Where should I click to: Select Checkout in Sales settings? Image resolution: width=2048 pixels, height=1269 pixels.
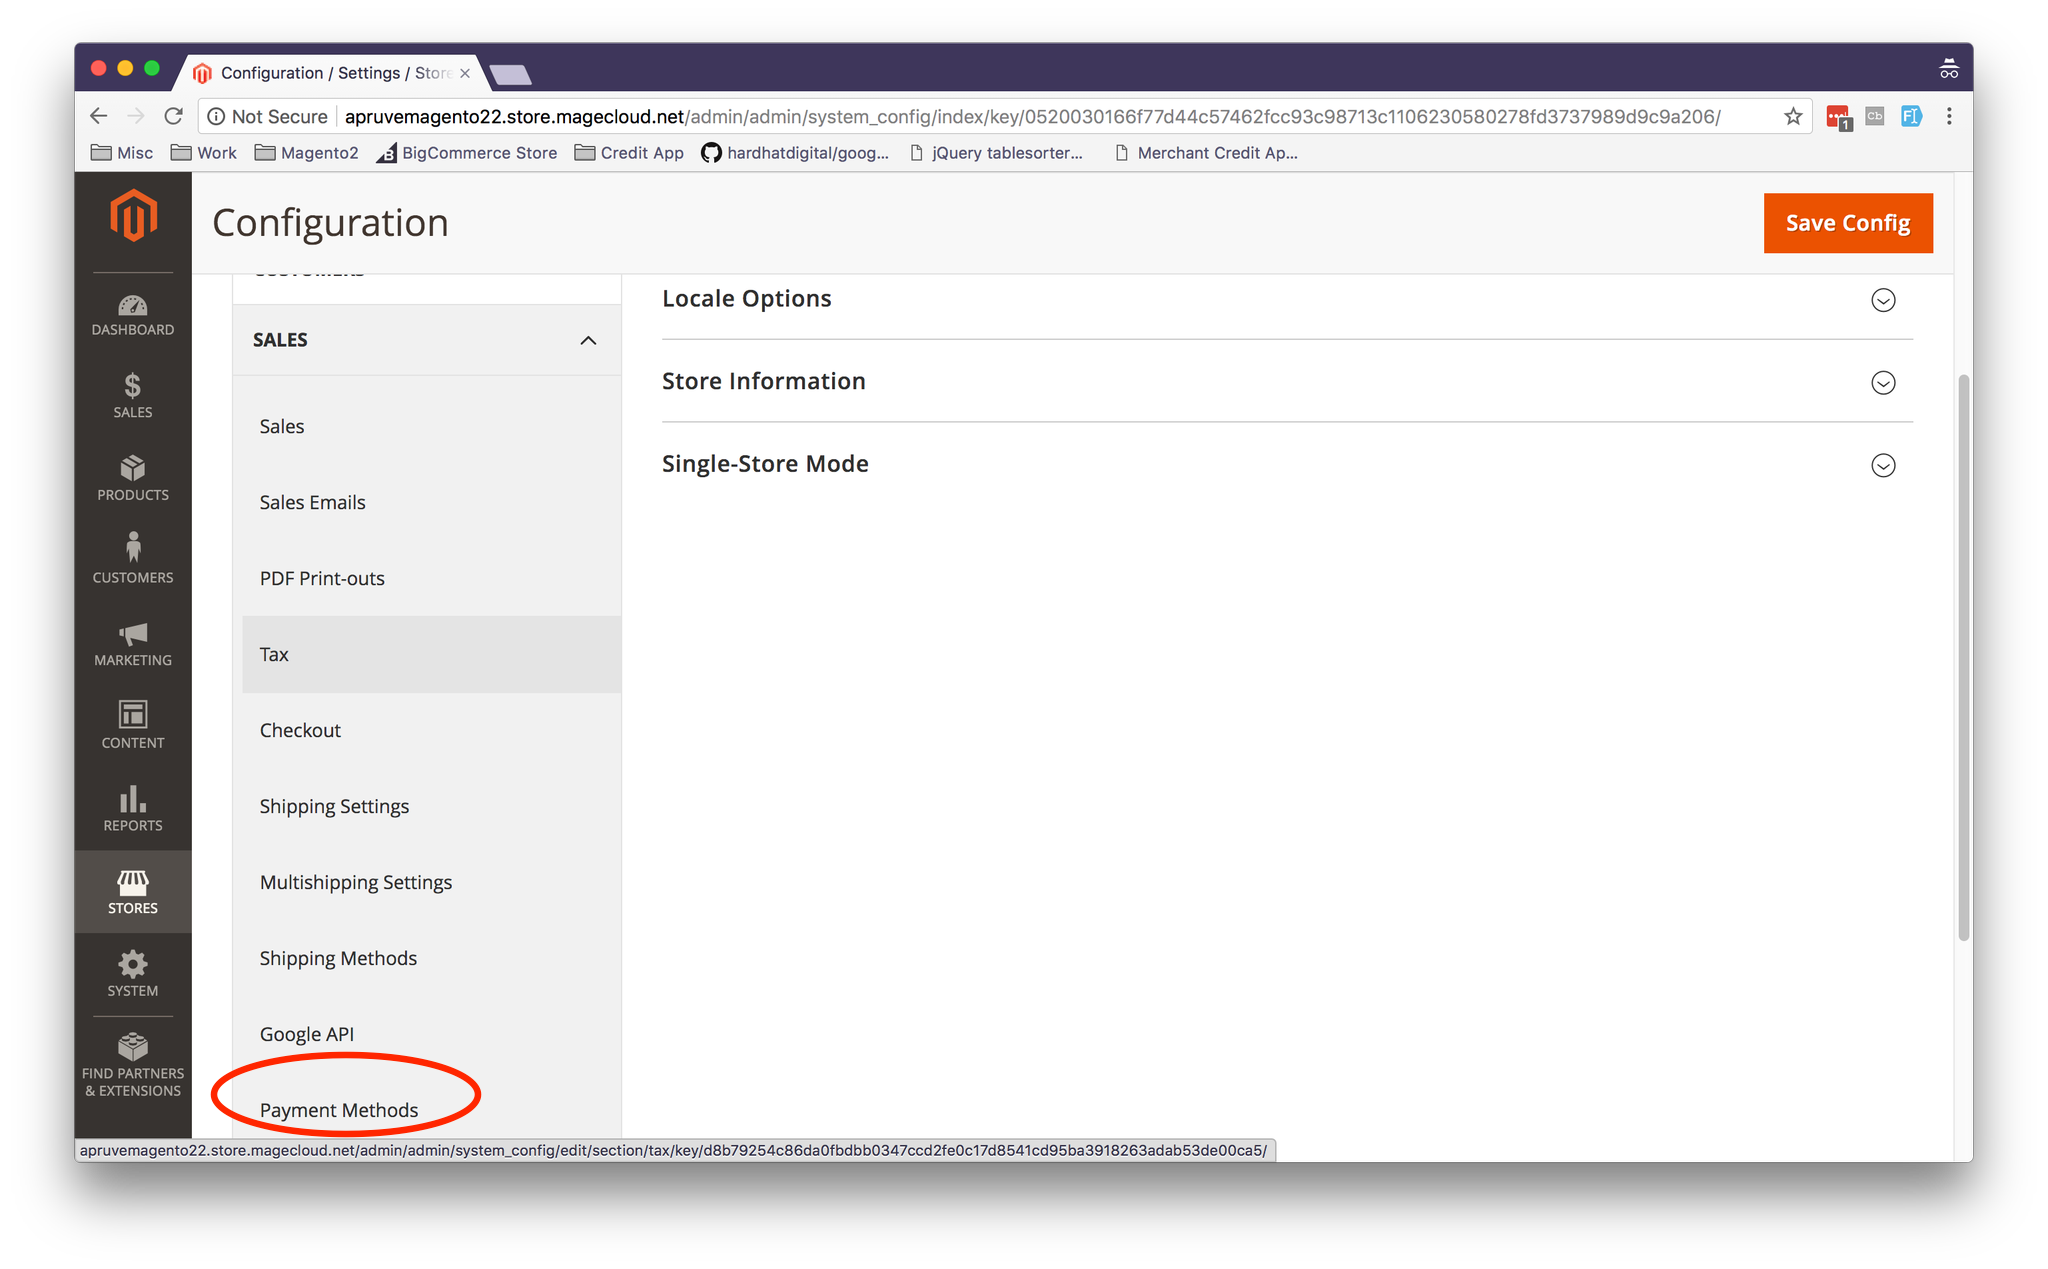(x=300, y=730)
